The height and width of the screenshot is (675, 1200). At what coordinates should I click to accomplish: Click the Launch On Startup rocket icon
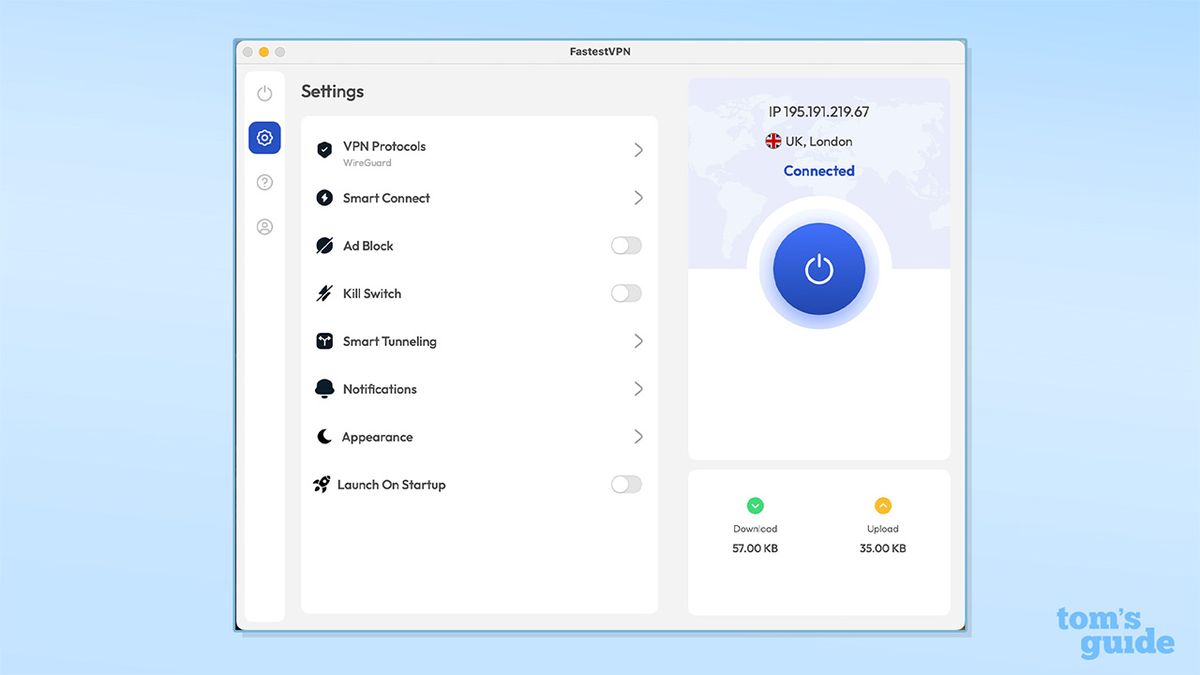(324, 484)
